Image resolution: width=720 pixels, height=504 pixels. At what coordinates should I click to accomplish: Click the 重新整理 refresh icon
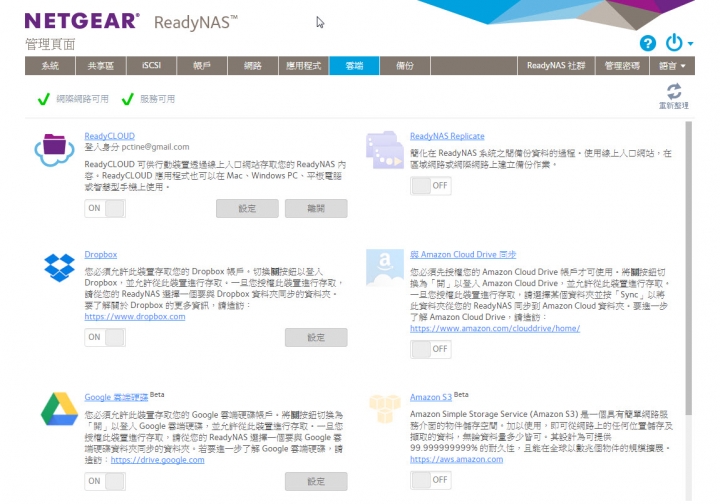click(x=674, y=91)
